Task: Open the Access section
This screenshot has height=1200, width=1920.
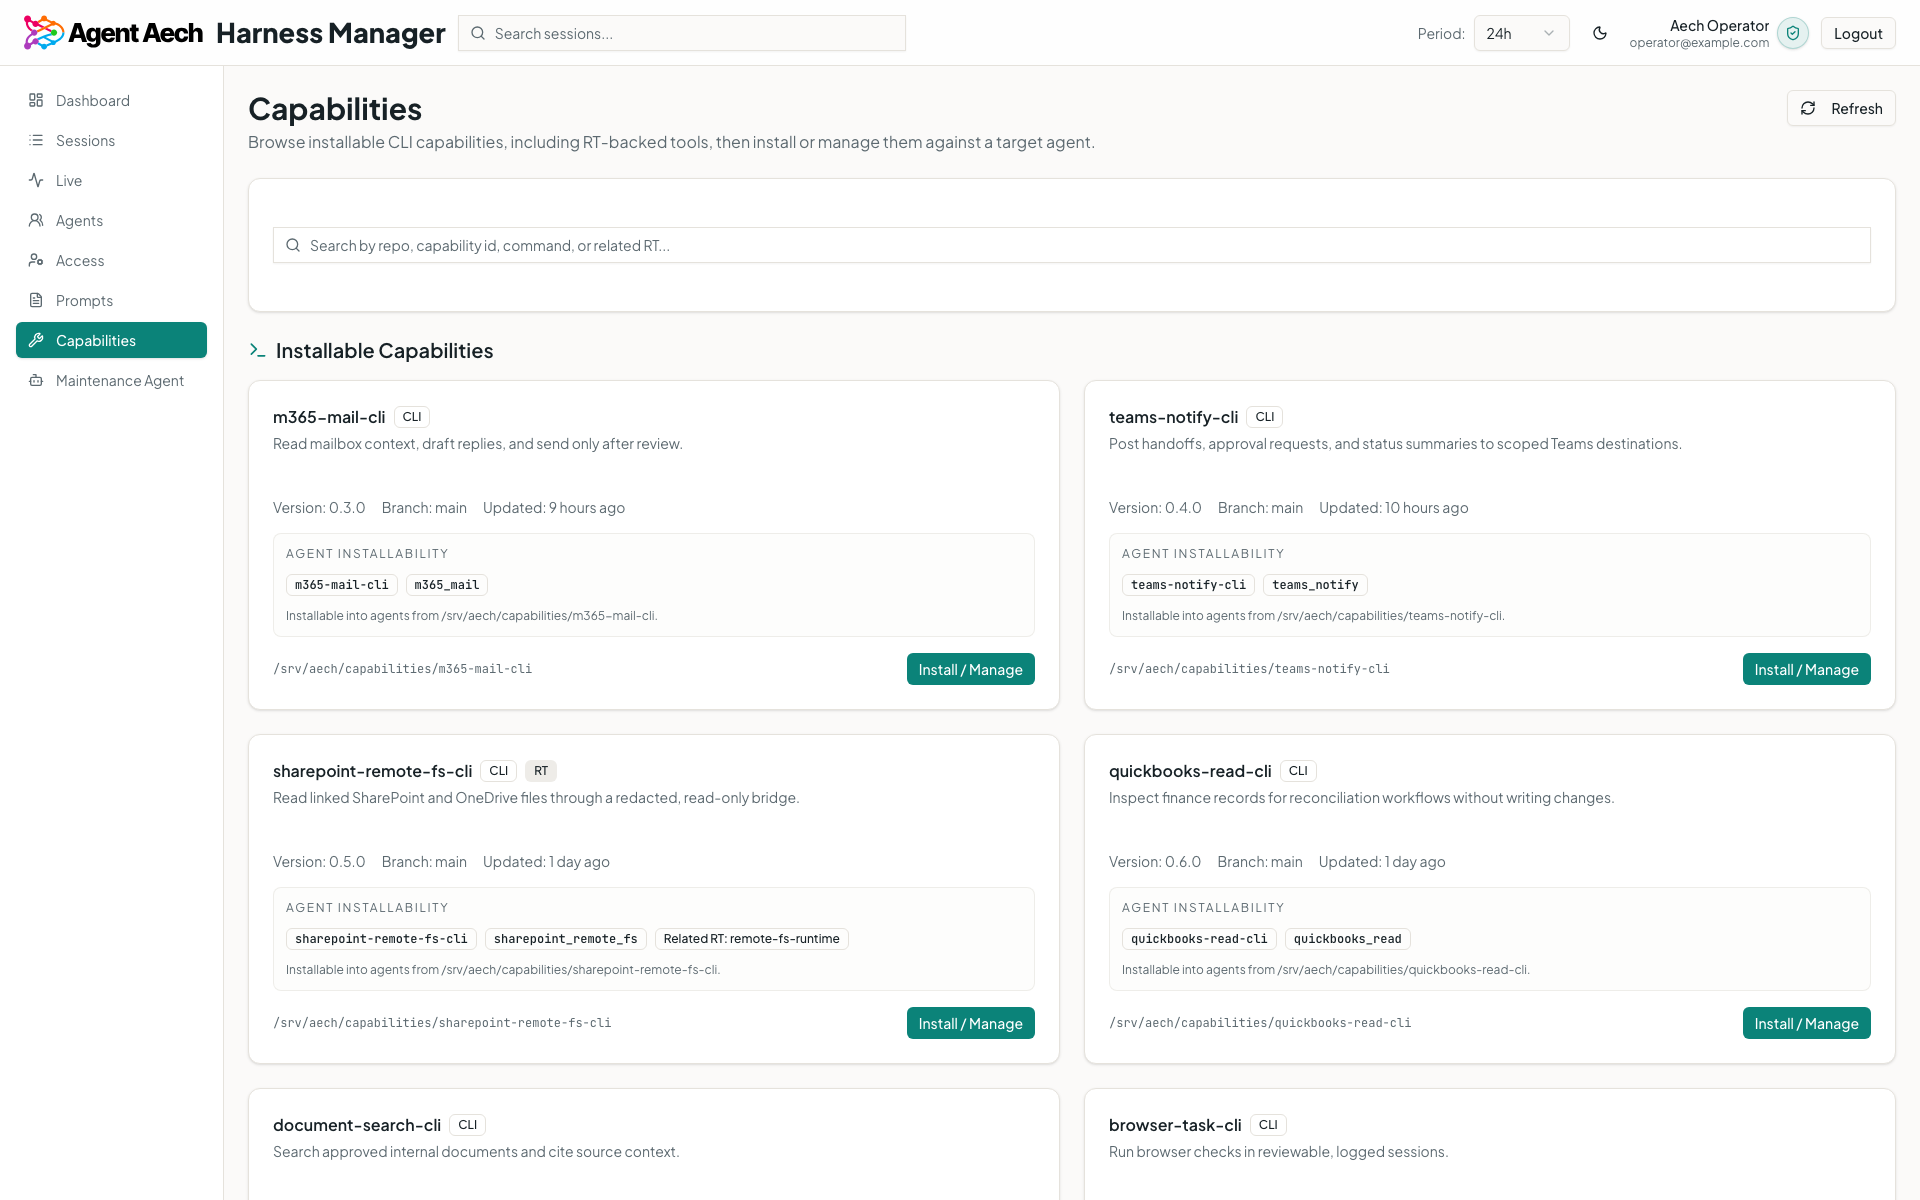Action: [x=111, y=260]
